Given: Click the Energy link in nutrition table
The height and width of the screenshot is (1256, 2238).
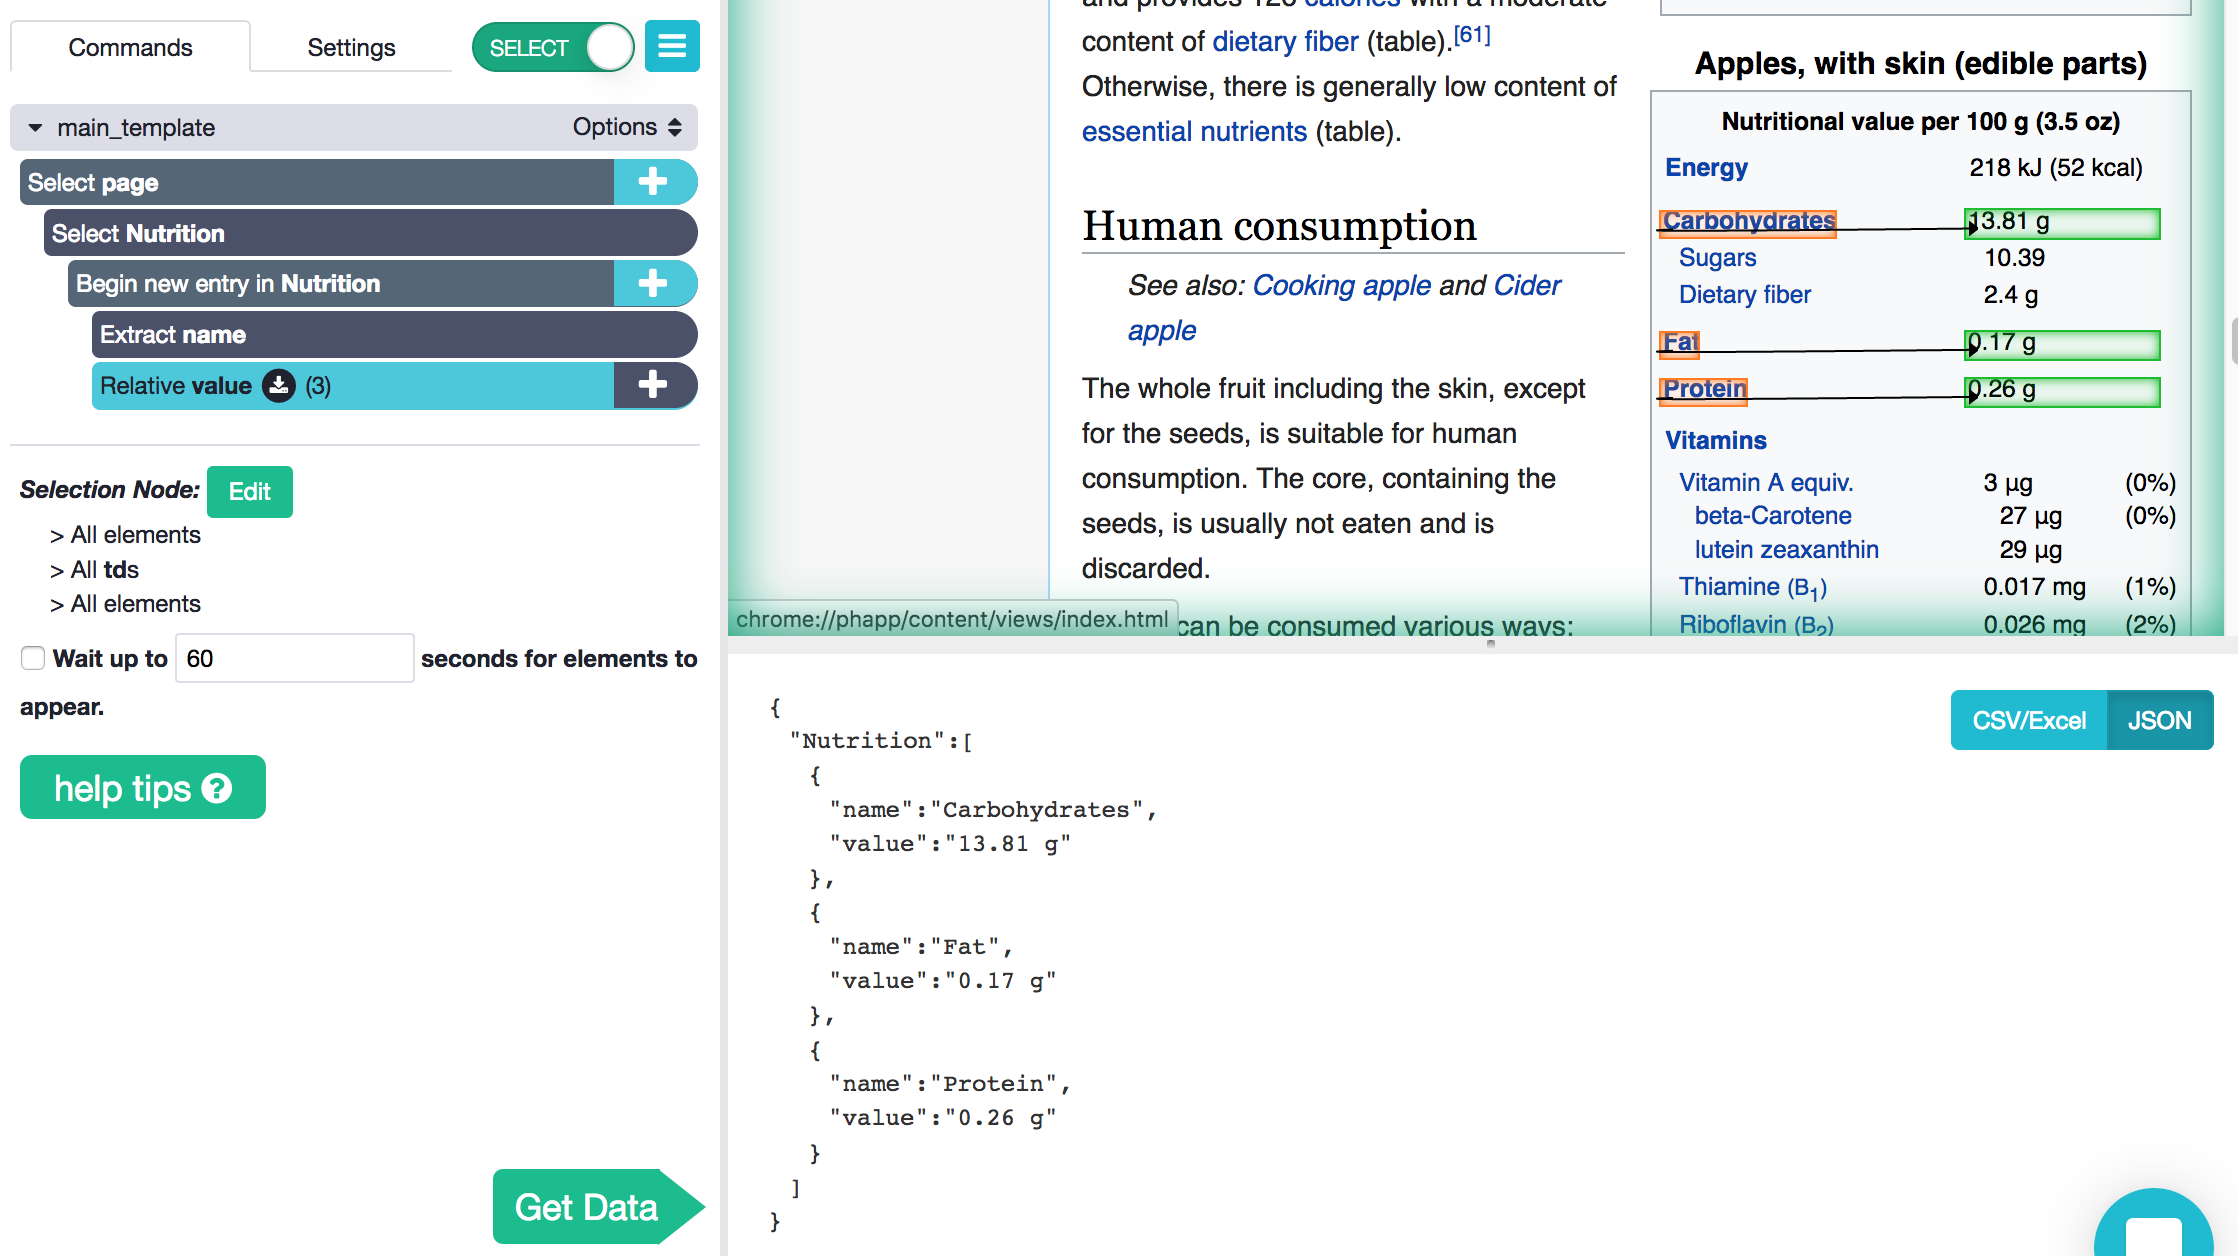Looking at the screenshot, I should (x=1707, y=167).
